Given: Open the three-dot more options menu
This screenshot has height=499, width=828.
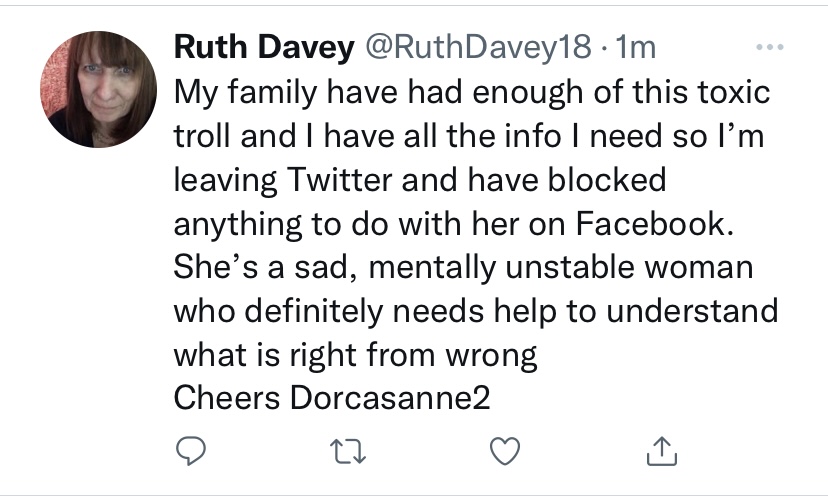Looking at the screenshot, I should 768,47.
